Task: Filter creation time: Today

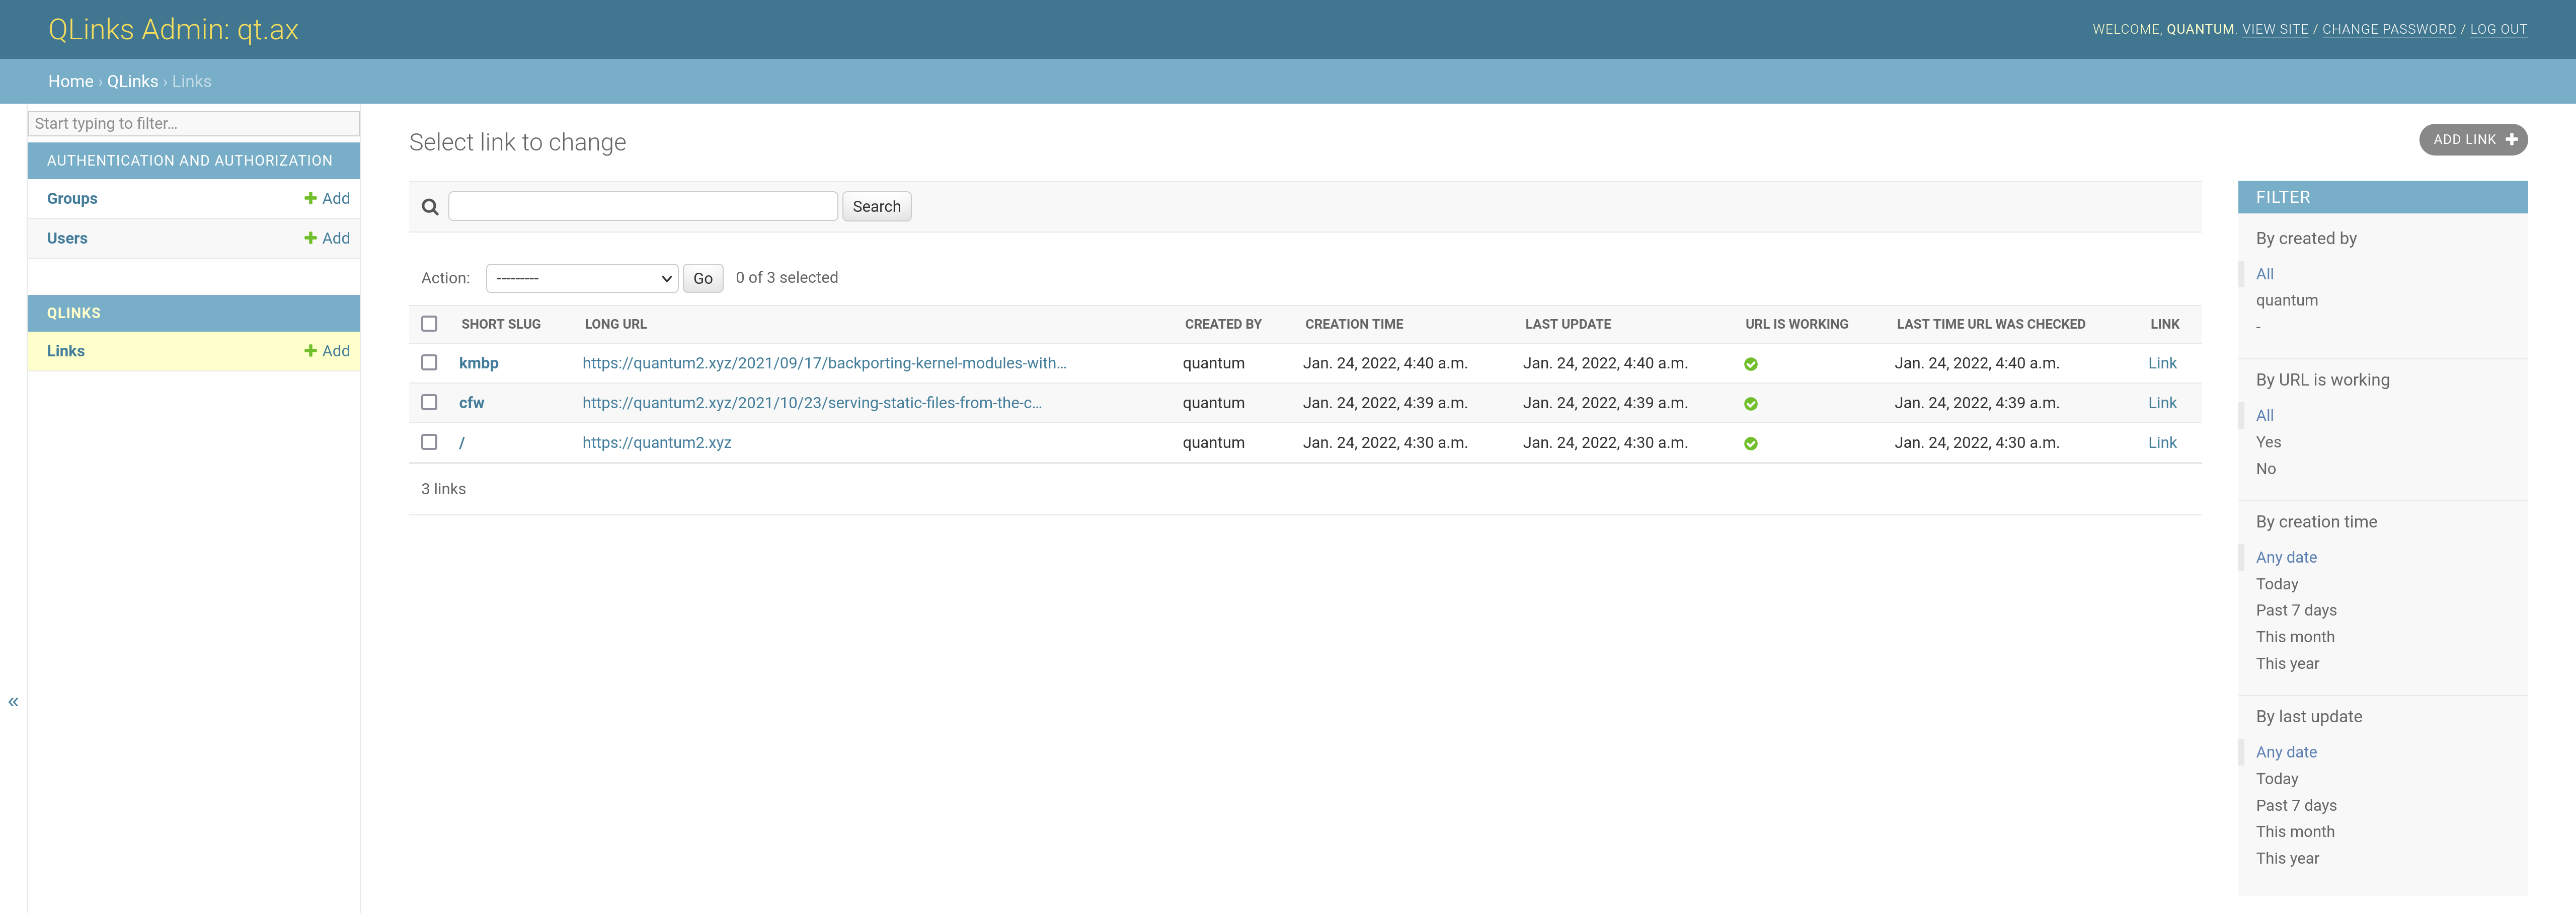Action: pyautogui.click(x=2277, y=584)
